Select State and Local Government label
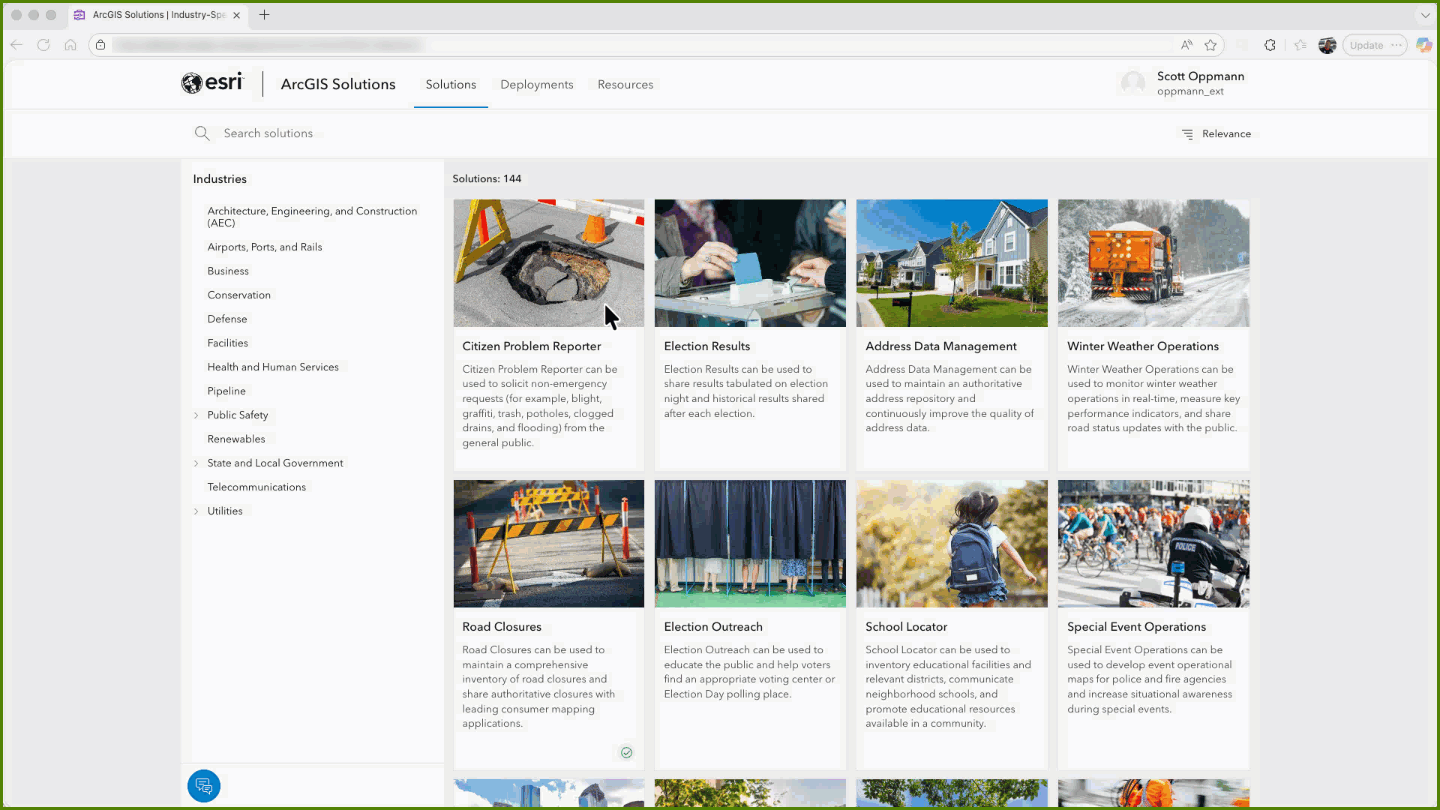This screenshot has width=1440, height=810. tap(275, 463)
